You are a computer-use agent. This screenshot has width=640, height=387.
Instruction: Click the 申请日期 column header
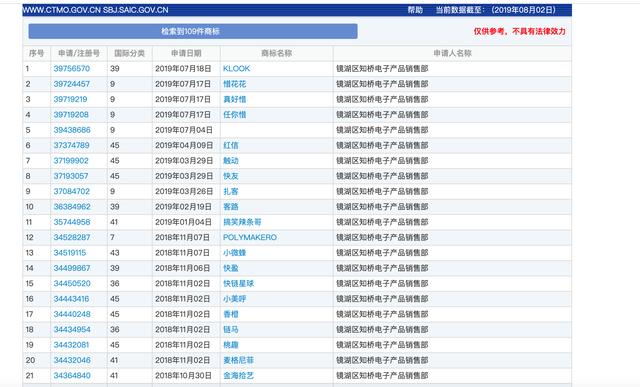pos(186,53)
